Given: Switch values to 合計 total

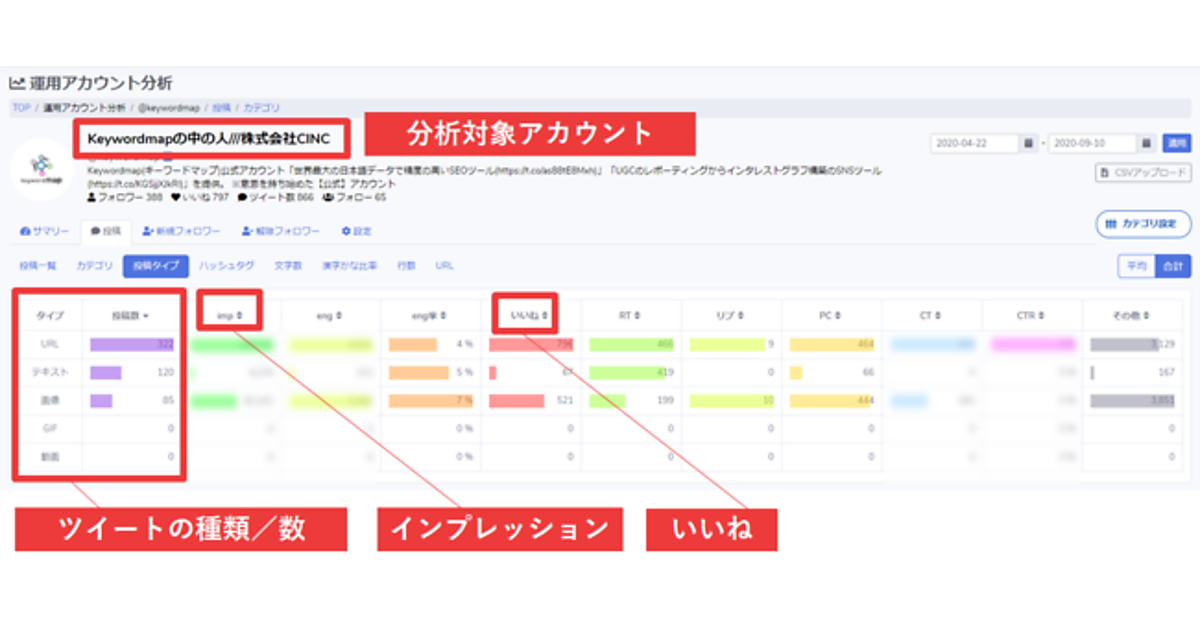Looking at the screenshot, I should [x=1173, y=266].
